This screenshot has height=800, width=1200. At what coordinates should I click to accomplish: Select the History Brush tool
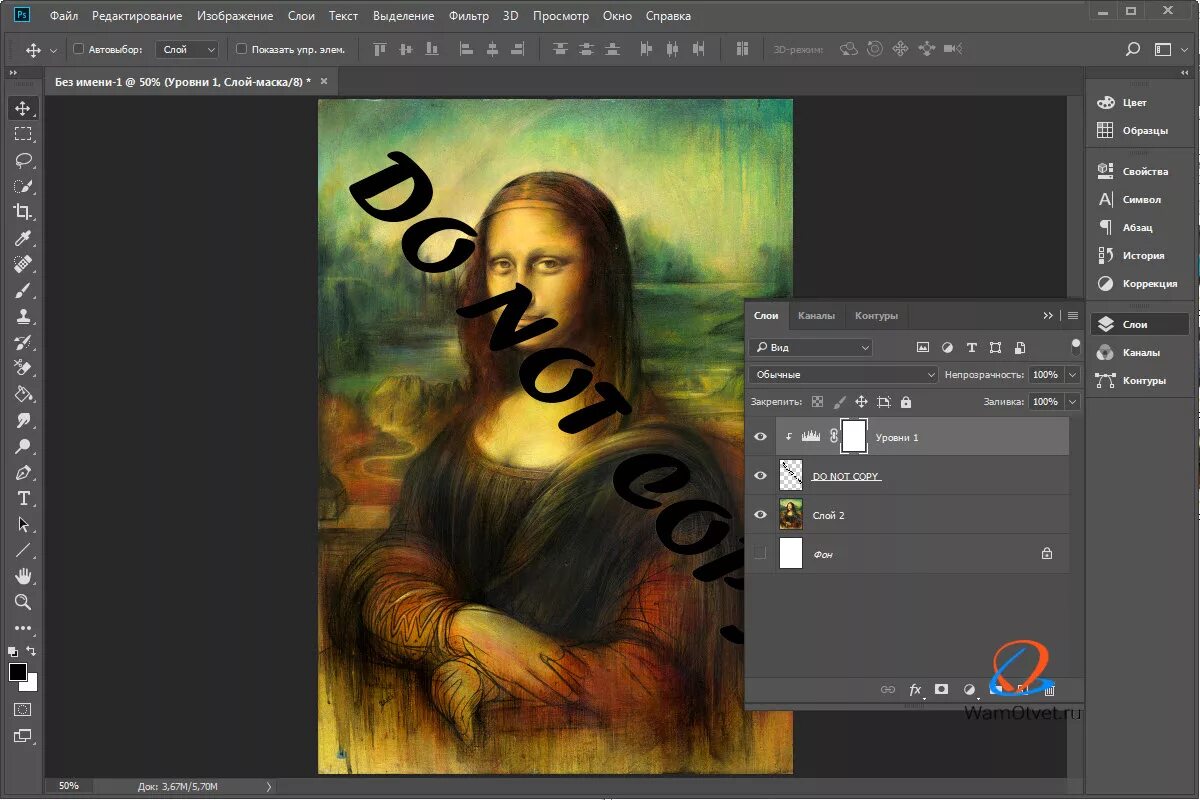pyautogui.click(x=22, y=342)
